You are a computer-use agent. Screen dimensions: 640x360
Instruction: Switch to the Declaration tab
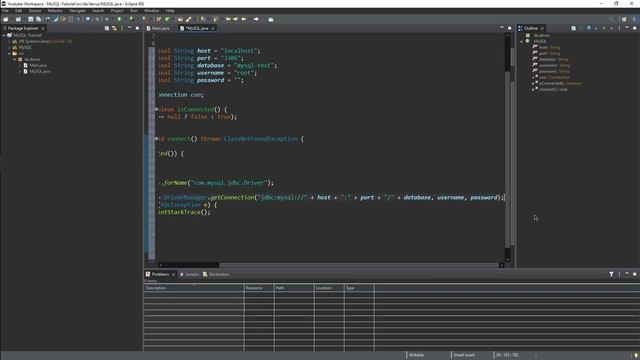pos(216,274)
